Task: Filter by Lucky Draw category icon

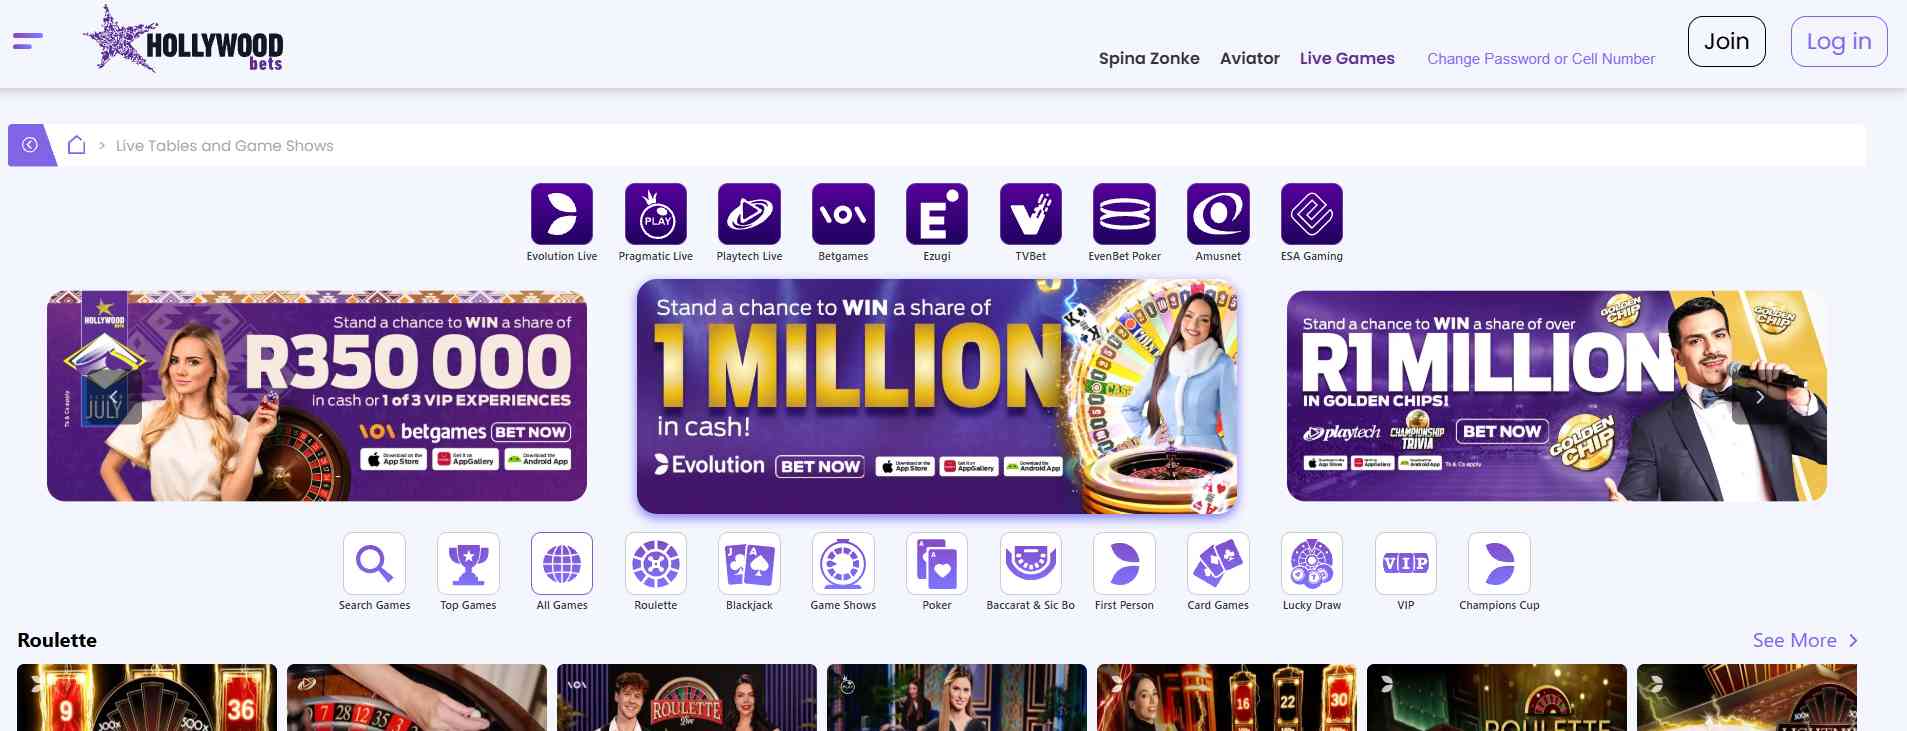Action: (x=1312, y=564)
